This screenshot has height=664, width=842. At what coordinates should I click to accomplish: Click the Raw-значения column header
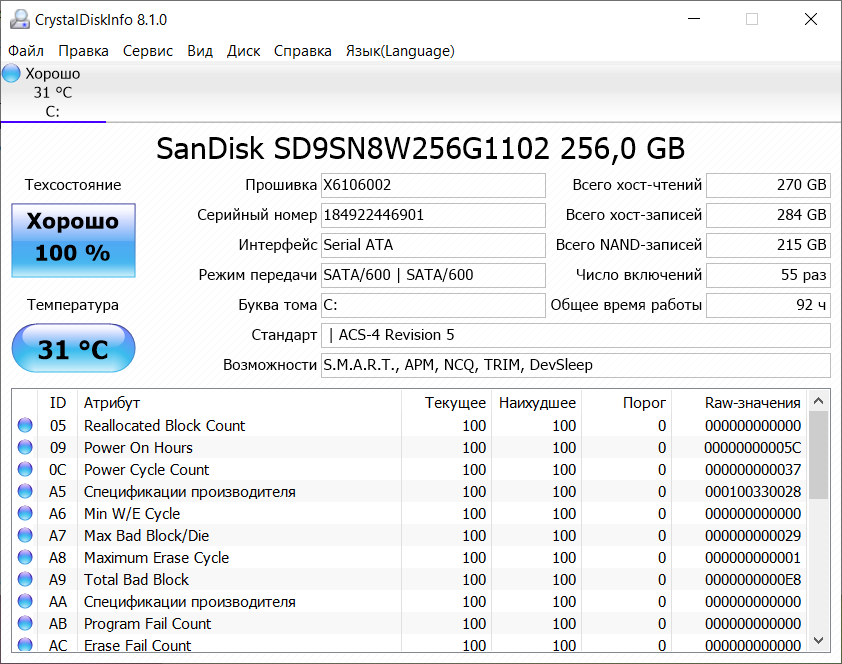pyautogui.click(x=752, y=402)
